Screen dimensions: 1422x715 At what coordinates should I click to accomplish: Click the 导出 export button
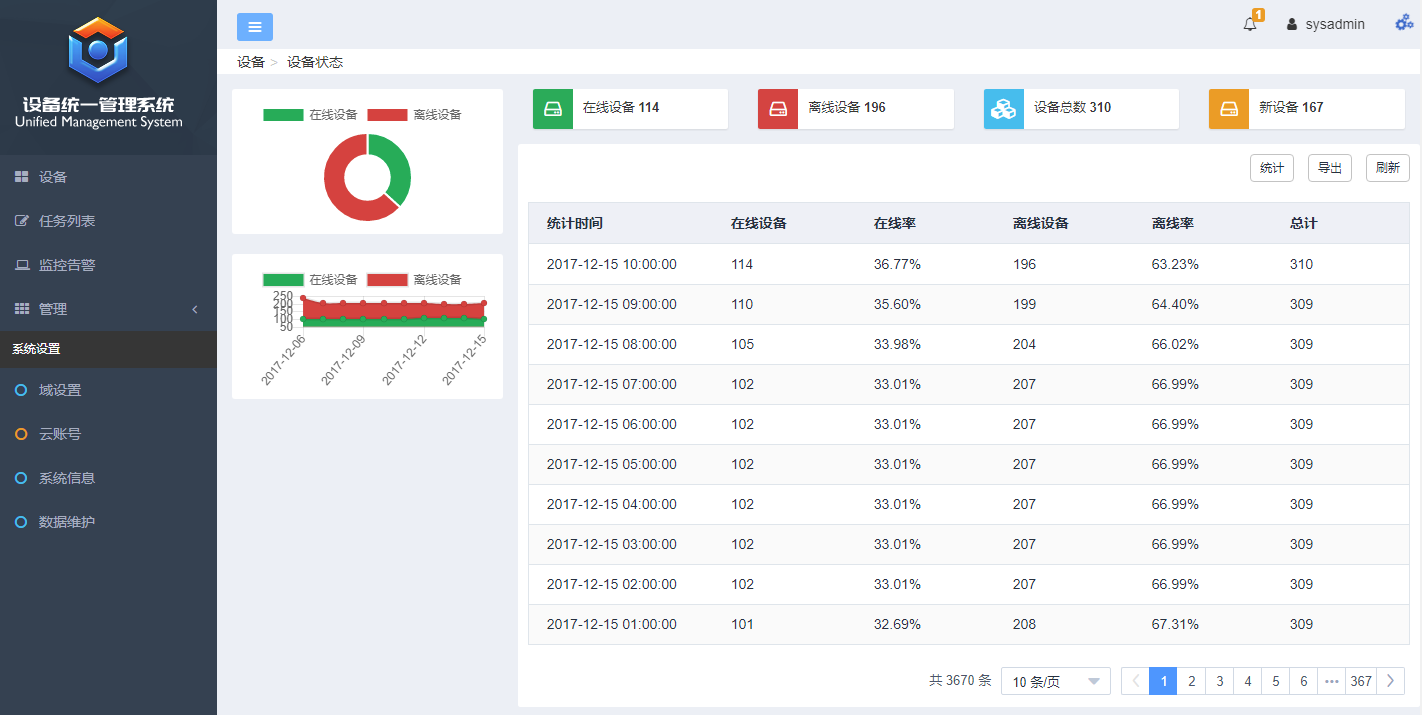point(1329,168)
